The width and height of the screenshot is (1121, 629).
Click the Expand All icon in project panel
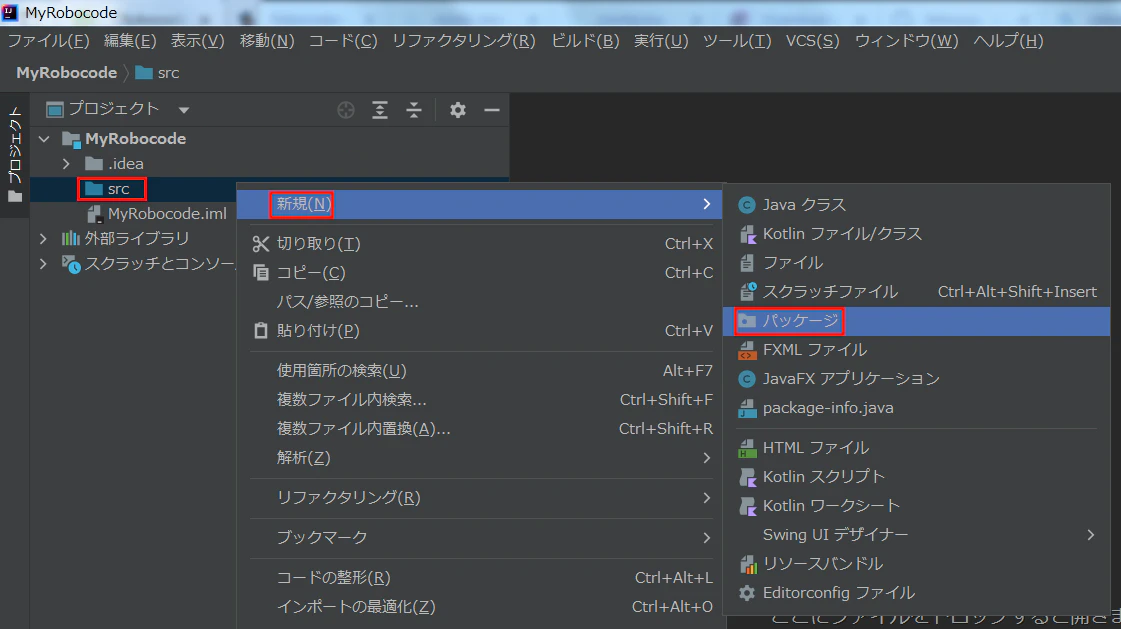[380, 110]
